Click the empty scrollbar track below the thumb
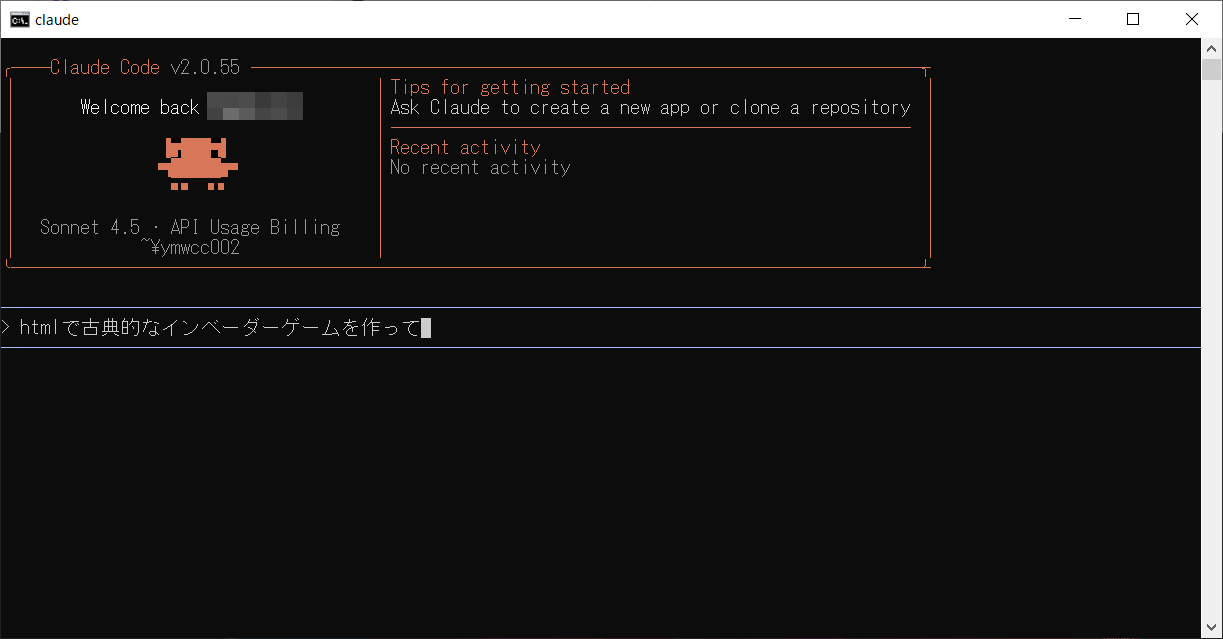The image size is (1223, 639). point(1211,350)
